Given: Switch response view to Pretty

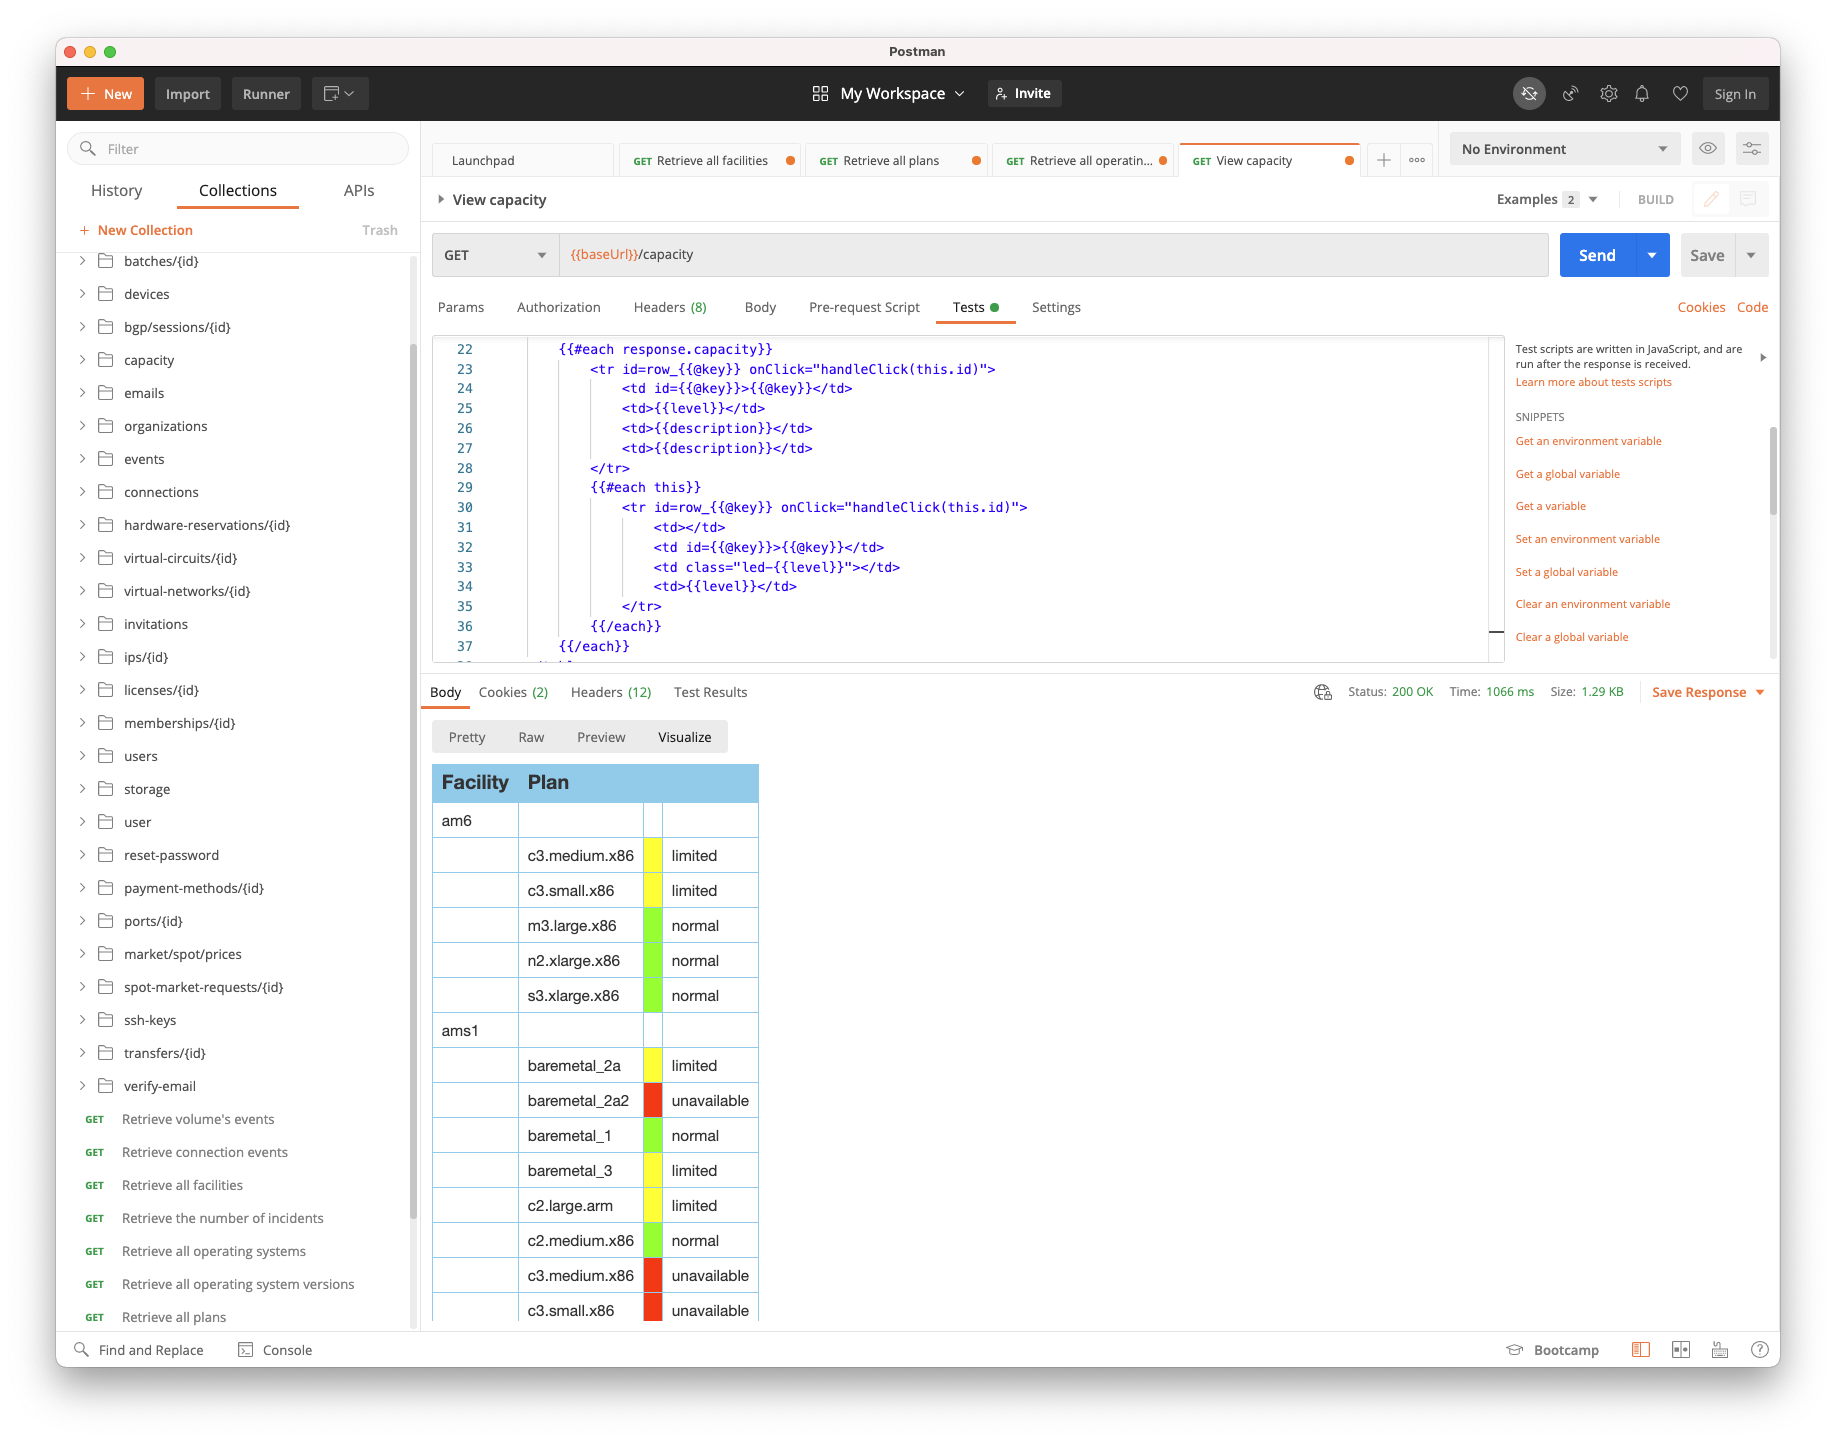Looking at the screenshot, I should click(x=467, y=737).
